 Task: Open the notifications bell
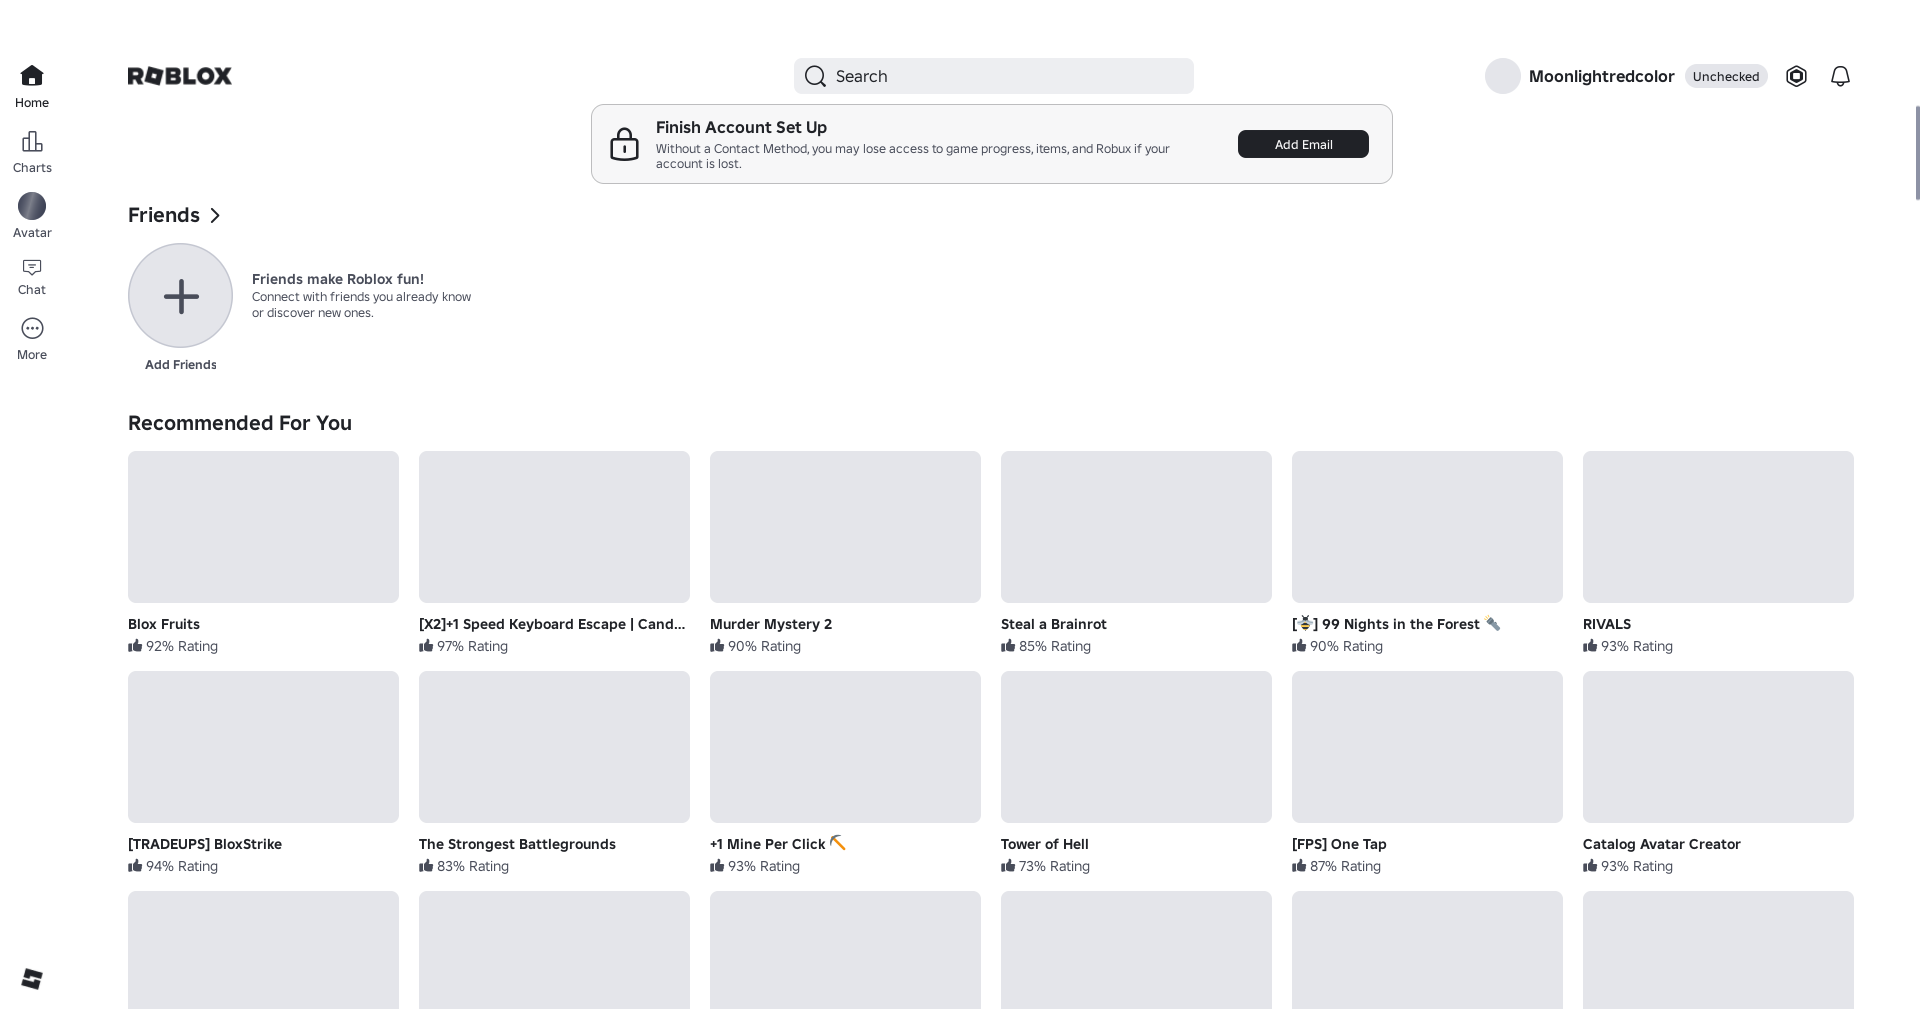click(x=1840, y=76)
